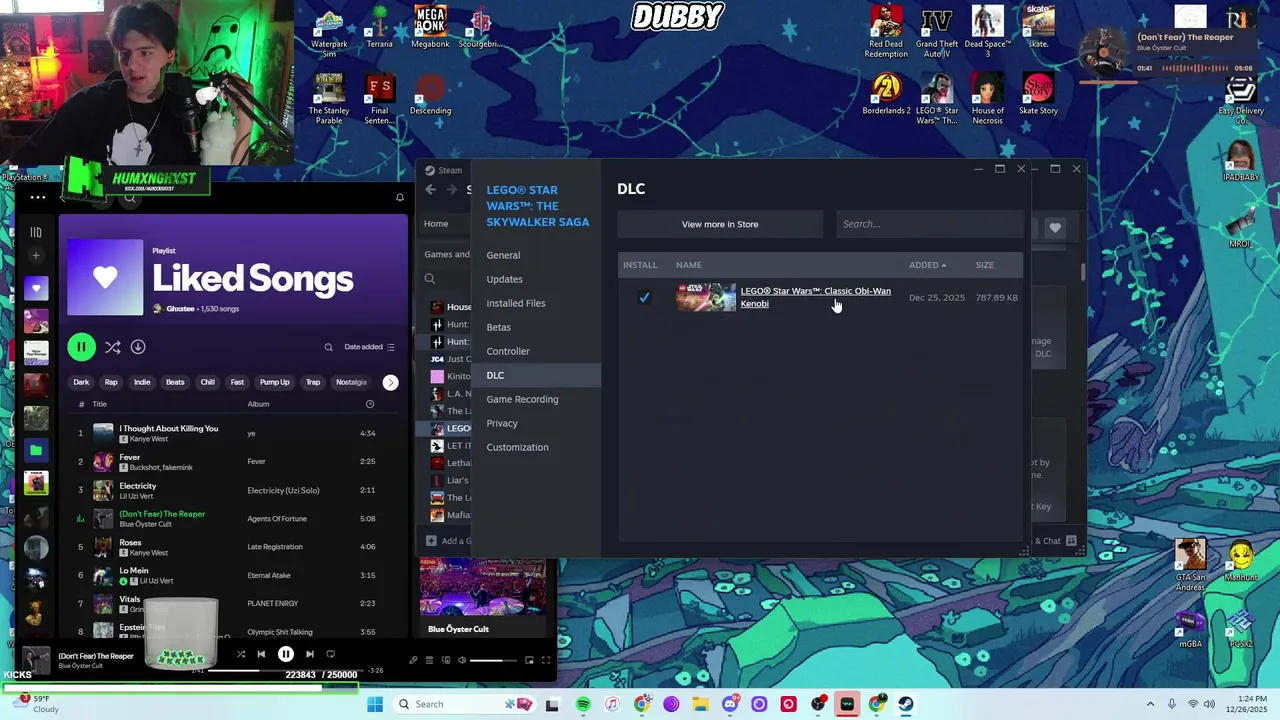The width and height of the screenshot is (1280, 720).
Task: Open the Spotify miniplayer
Action: pos(529,660)
